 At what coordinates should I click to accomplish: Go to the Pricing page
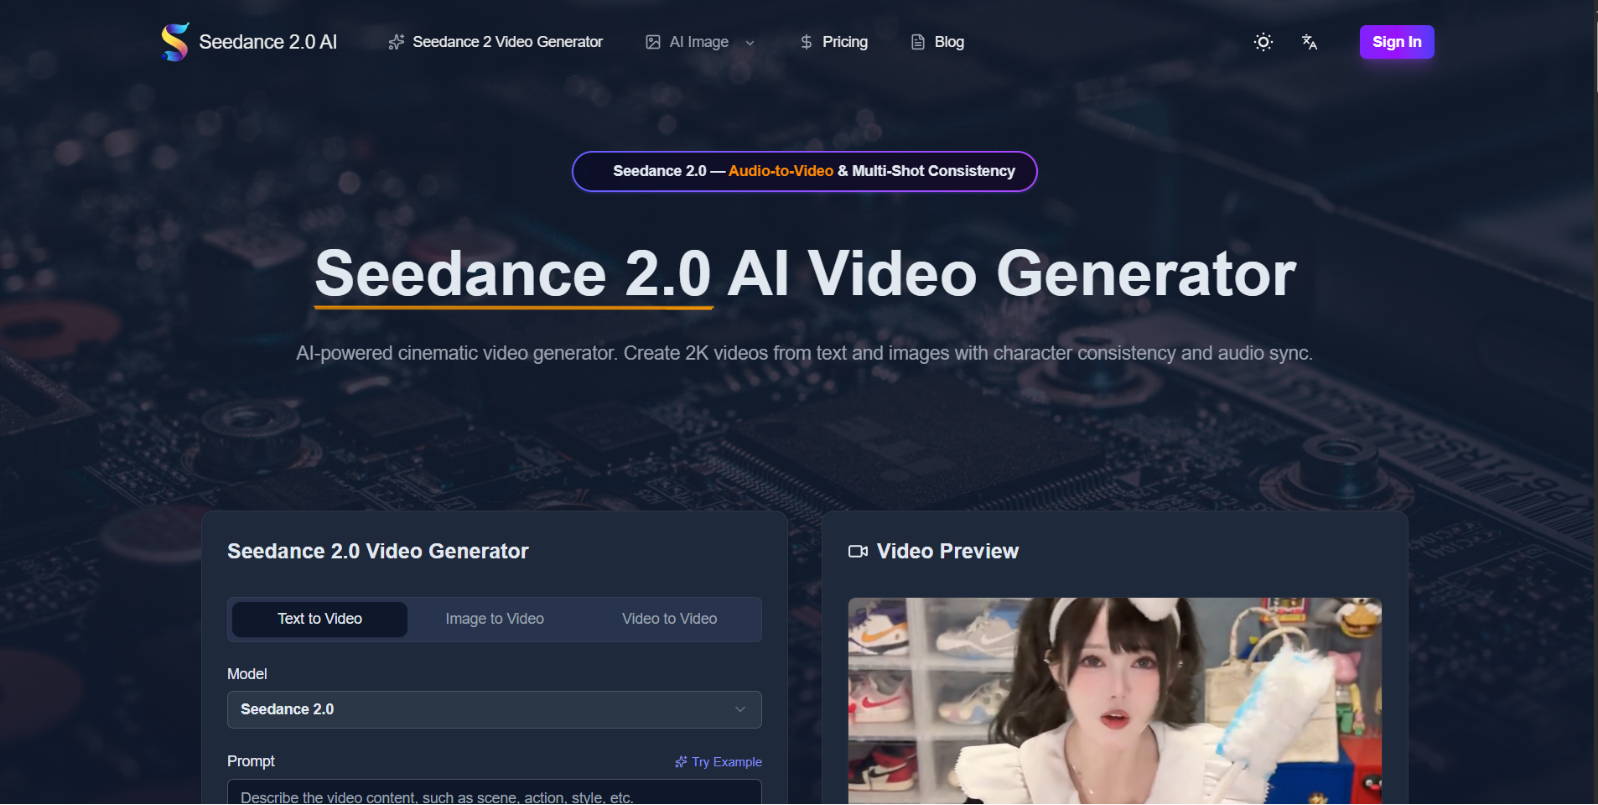point(834,42)
